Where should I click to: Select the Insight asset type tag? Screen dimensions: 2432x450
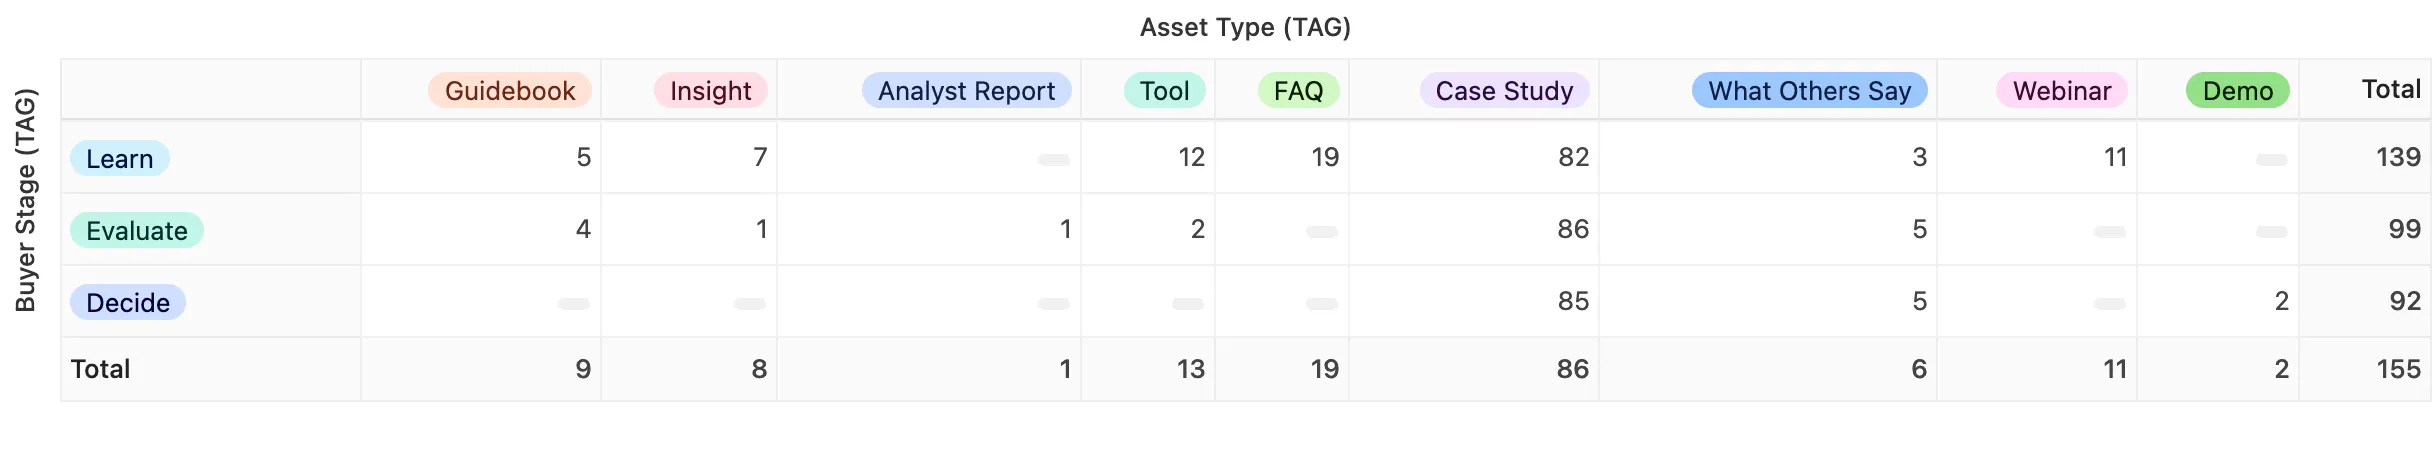click(x=710, y=91)
